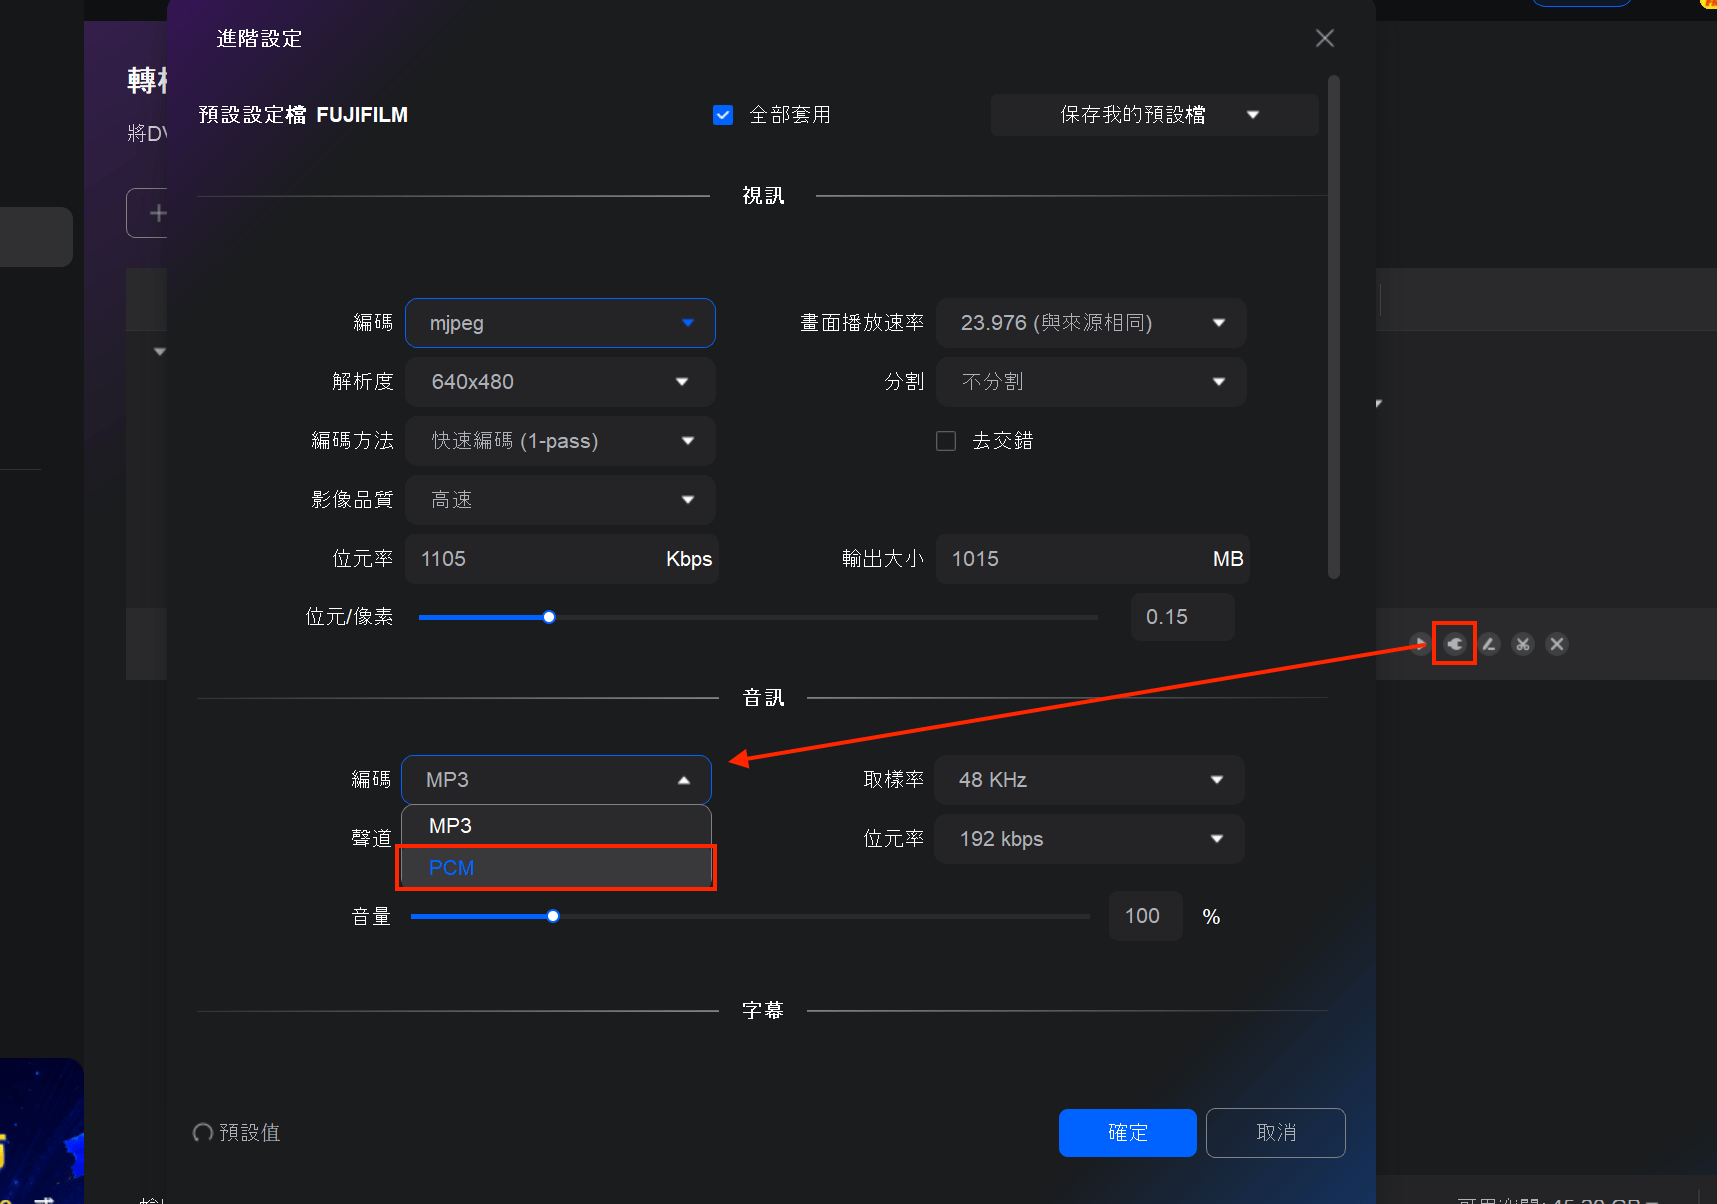The height and width of the screenshot is (1204, 1717).
Task: Click the dialog vertical scrollbar
Action: 1333,327
